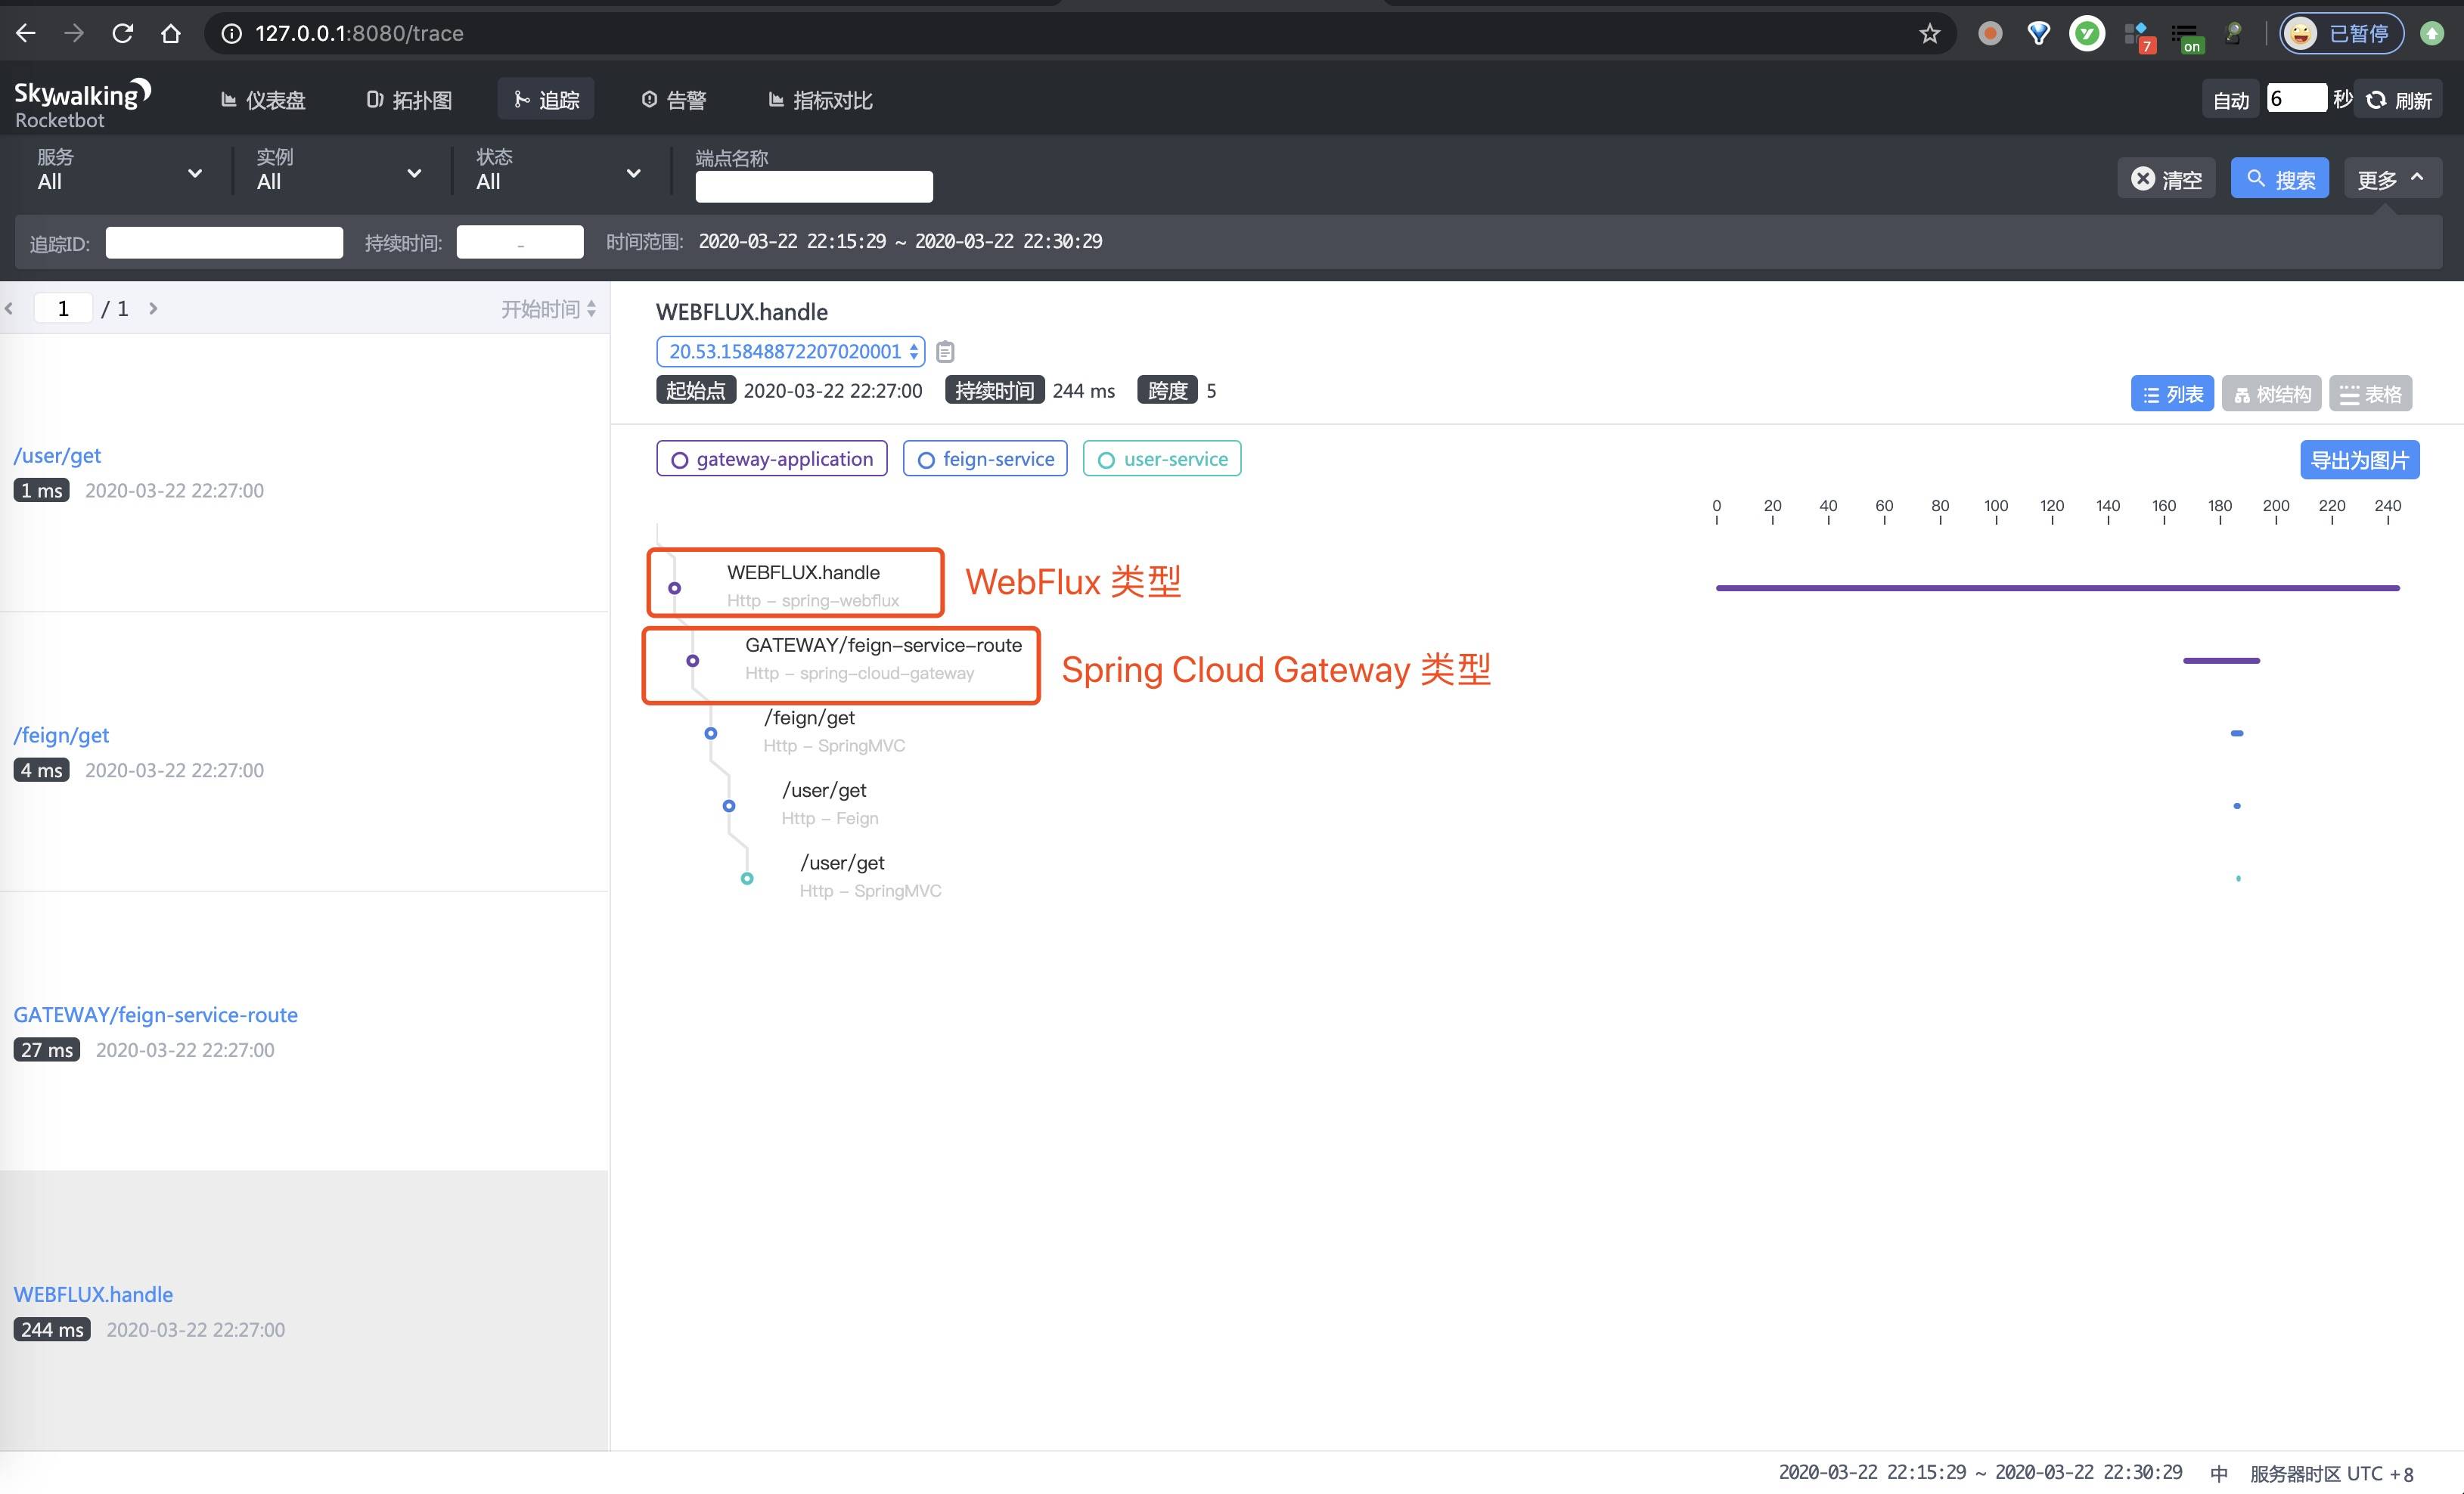Click the green update arrow icon
The height and width of the screenshot is (1494, 2464).
2433,33
